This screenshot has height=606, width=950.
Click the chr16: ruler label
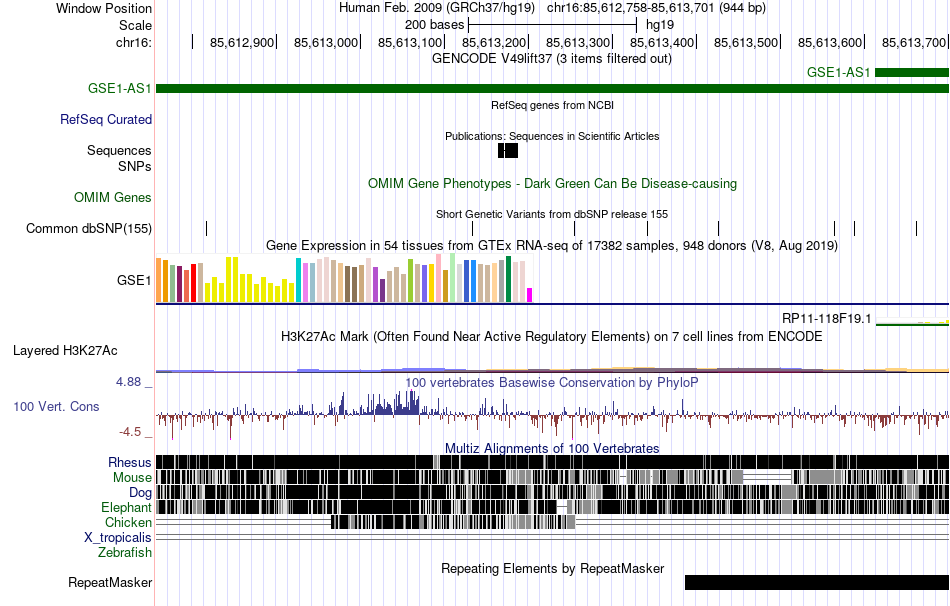(x=134, y=42)
